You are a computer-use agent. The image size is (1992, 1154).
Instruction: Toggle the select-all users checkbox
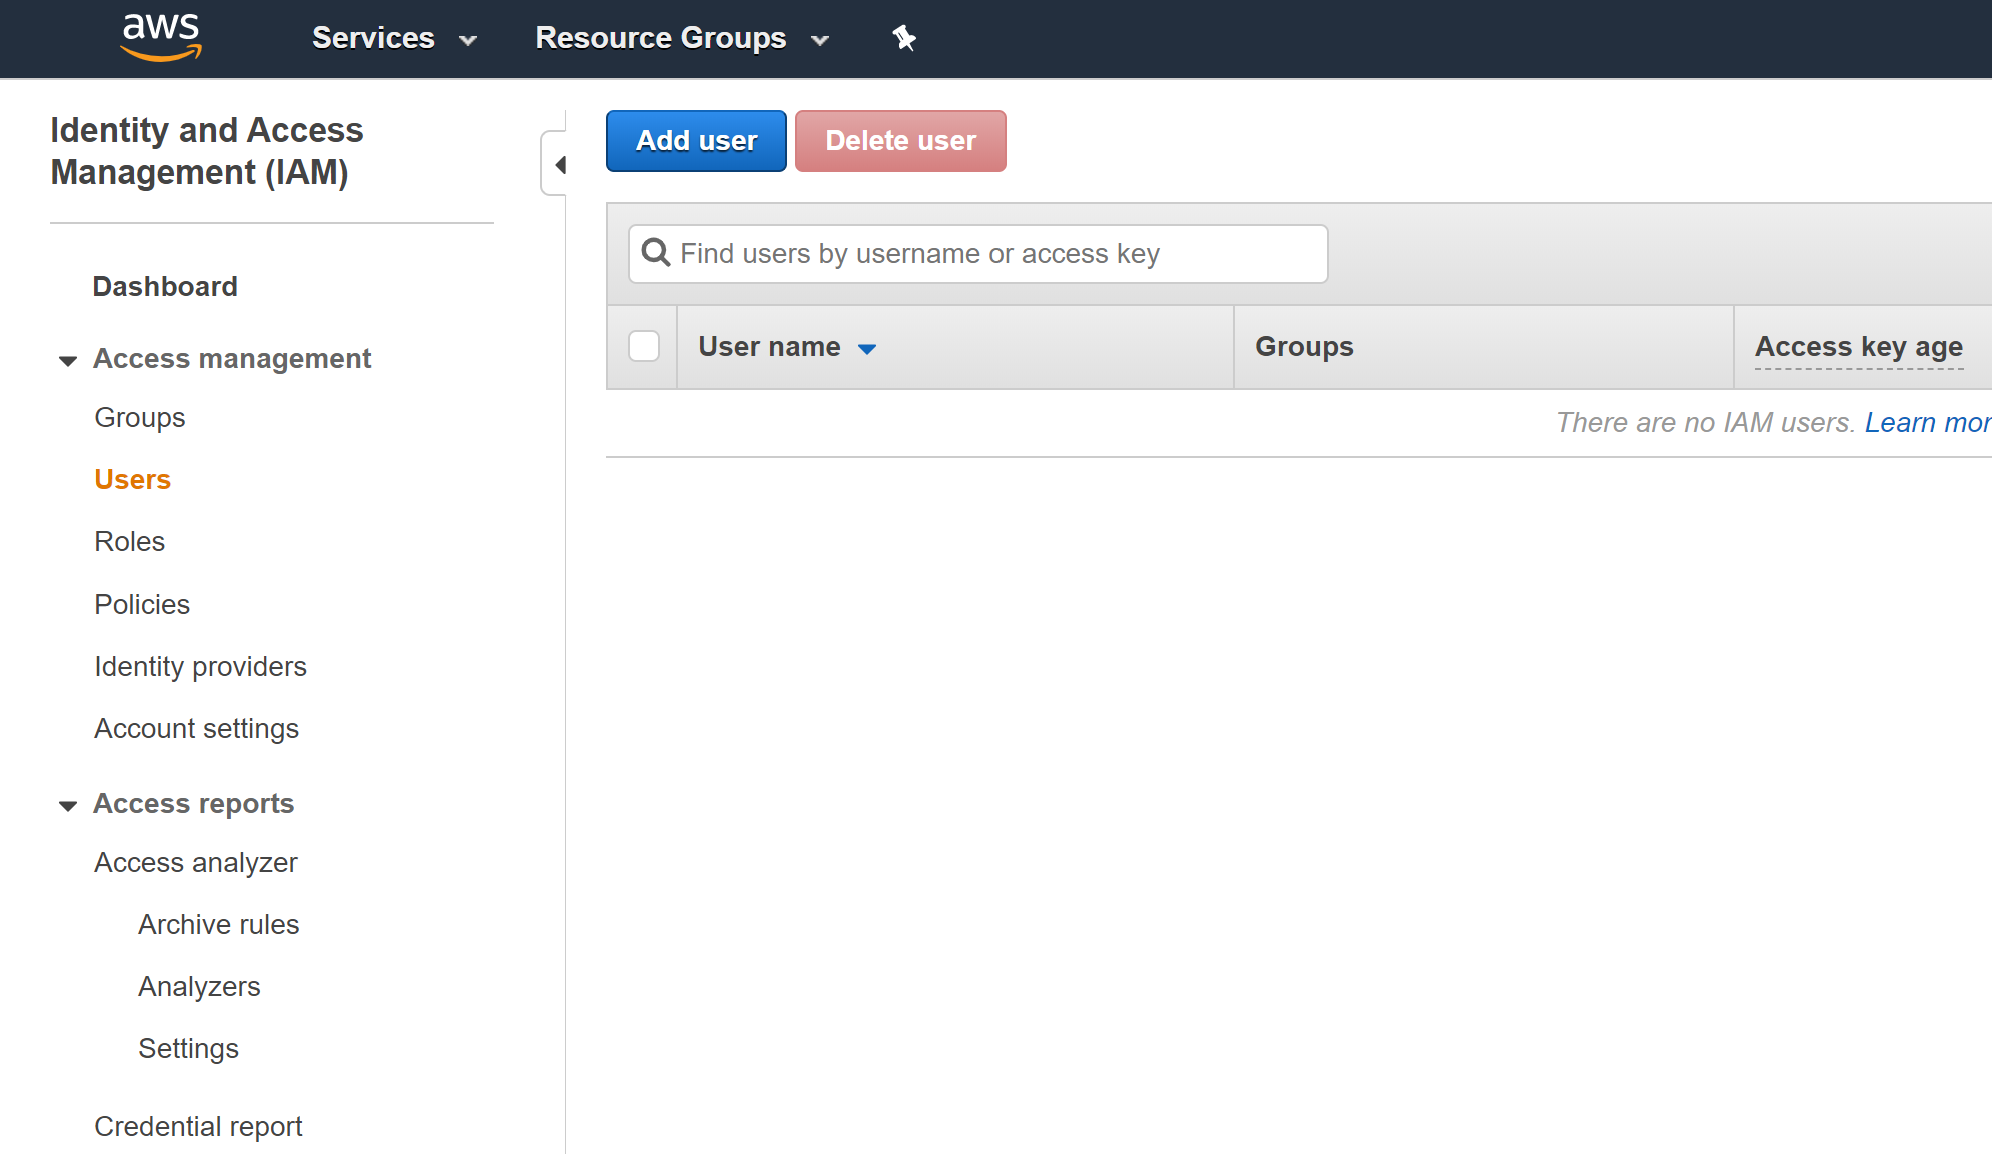644,346
